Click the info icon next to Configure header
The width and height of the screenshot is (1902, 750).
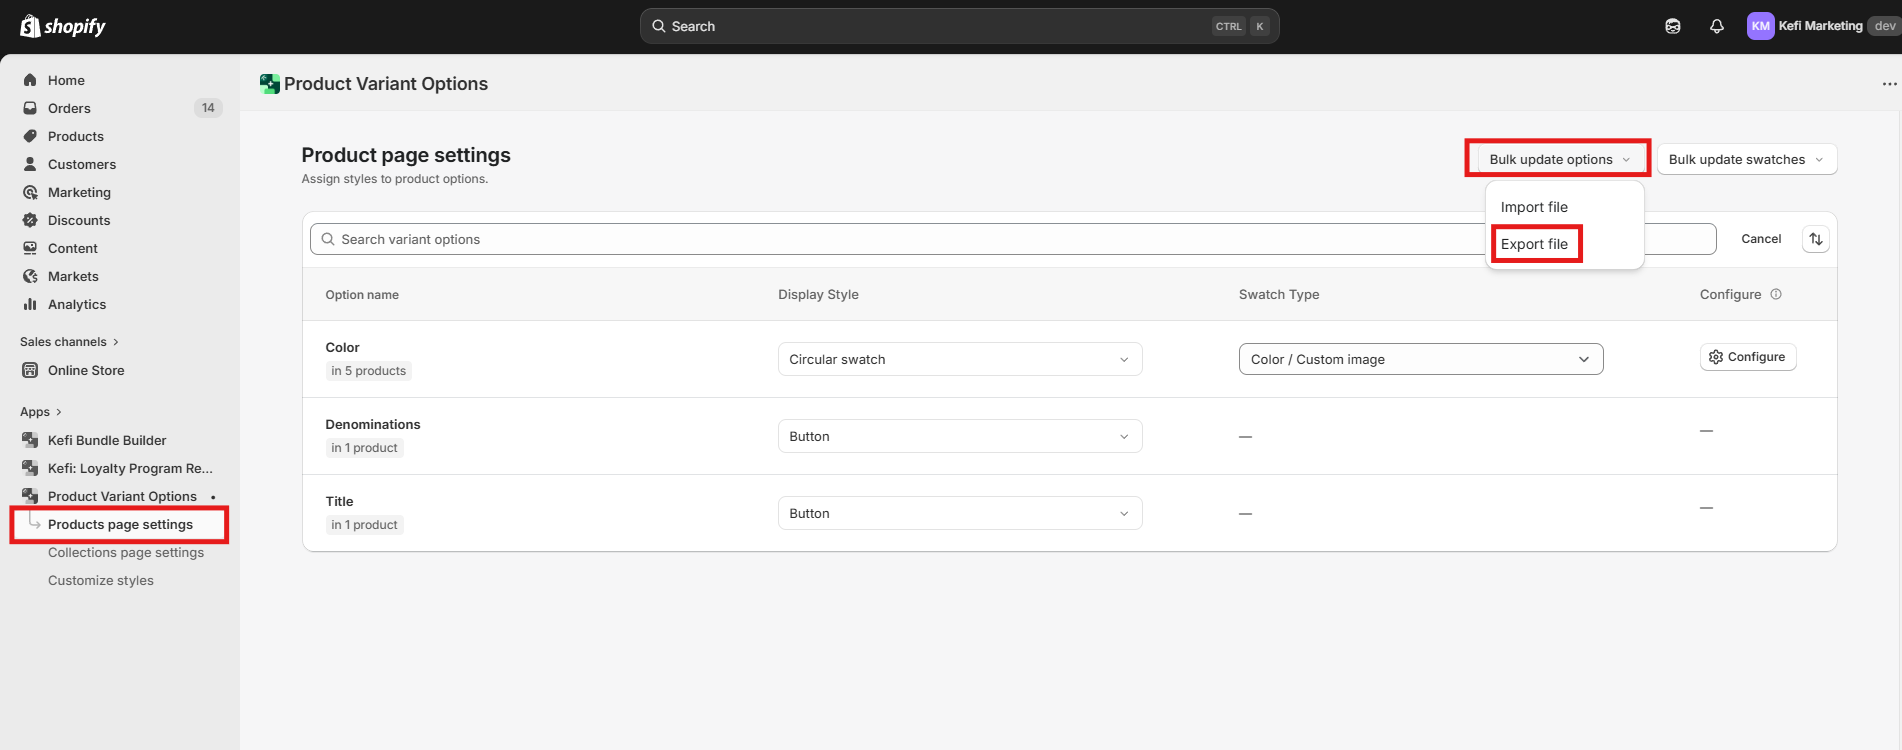tap(1776, 294)
